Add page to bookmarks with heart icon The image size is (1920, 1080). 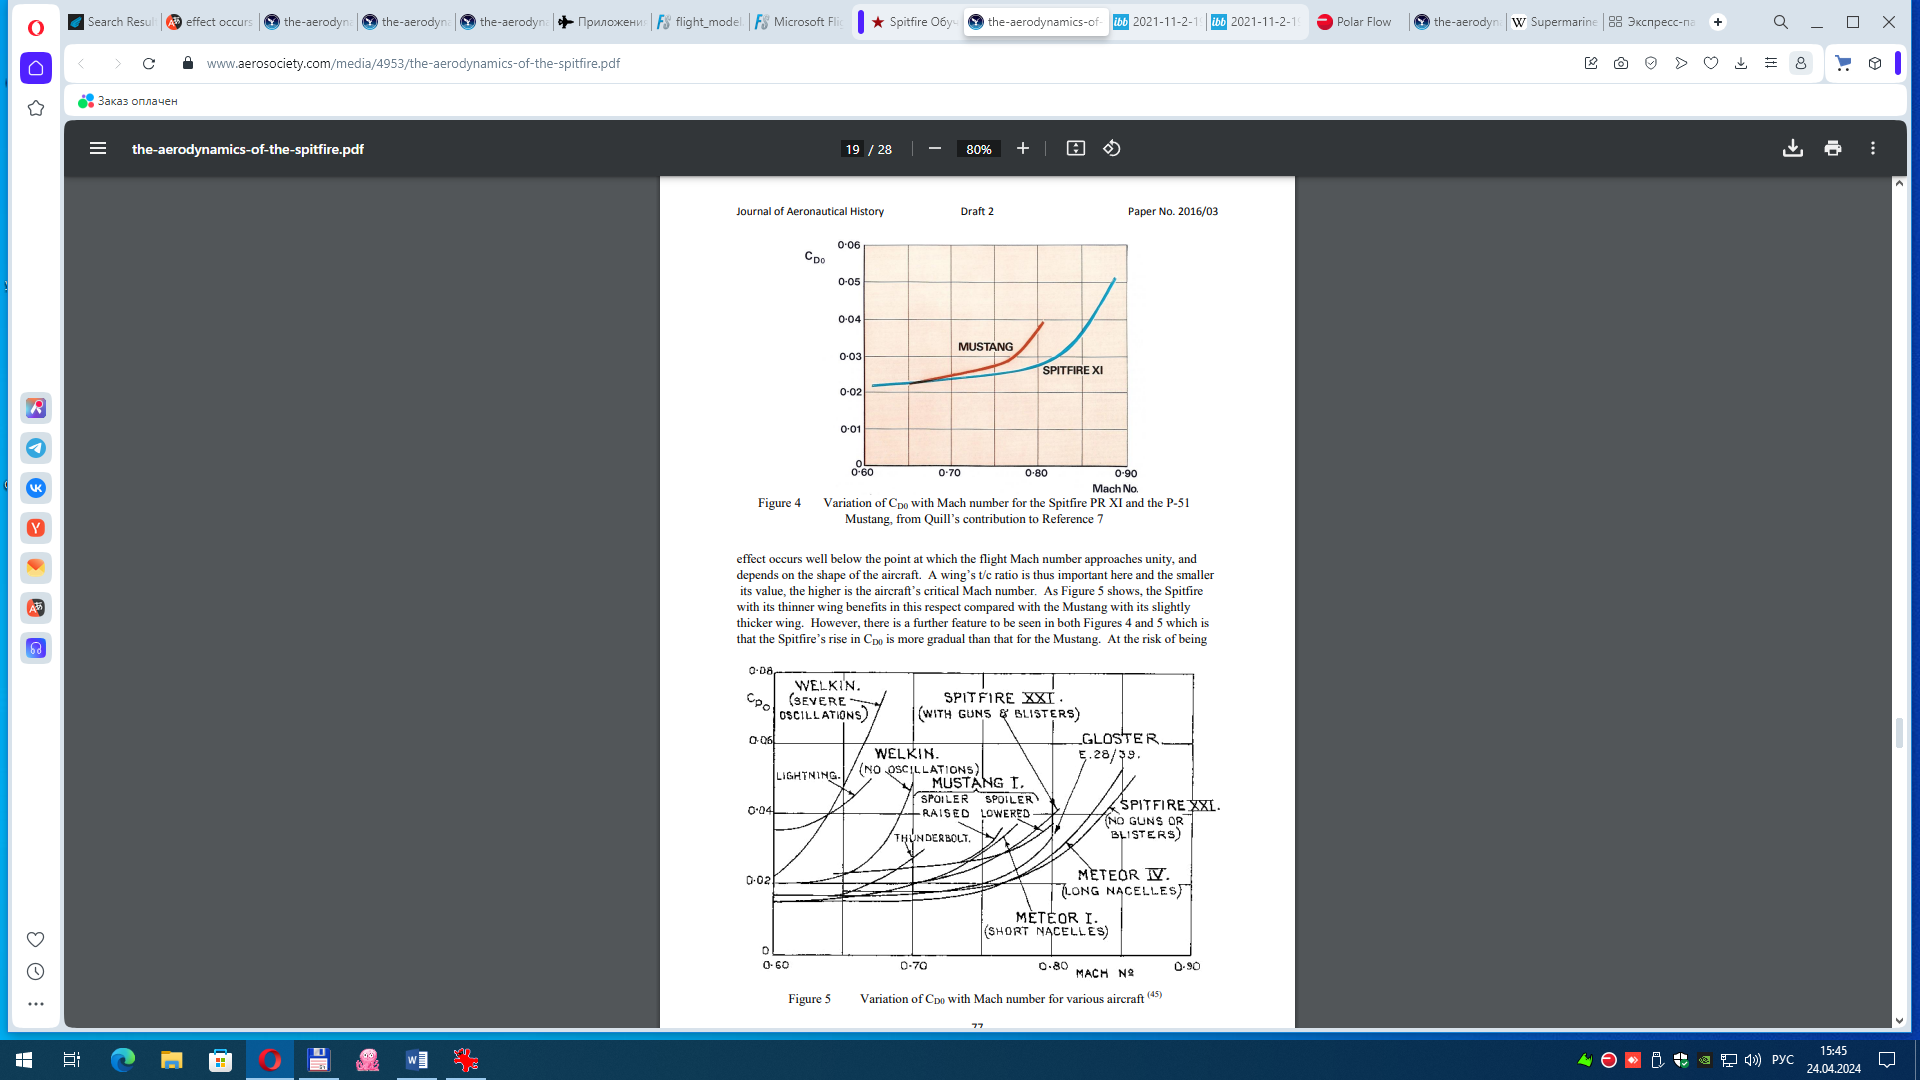click(x=1711, y=63)
